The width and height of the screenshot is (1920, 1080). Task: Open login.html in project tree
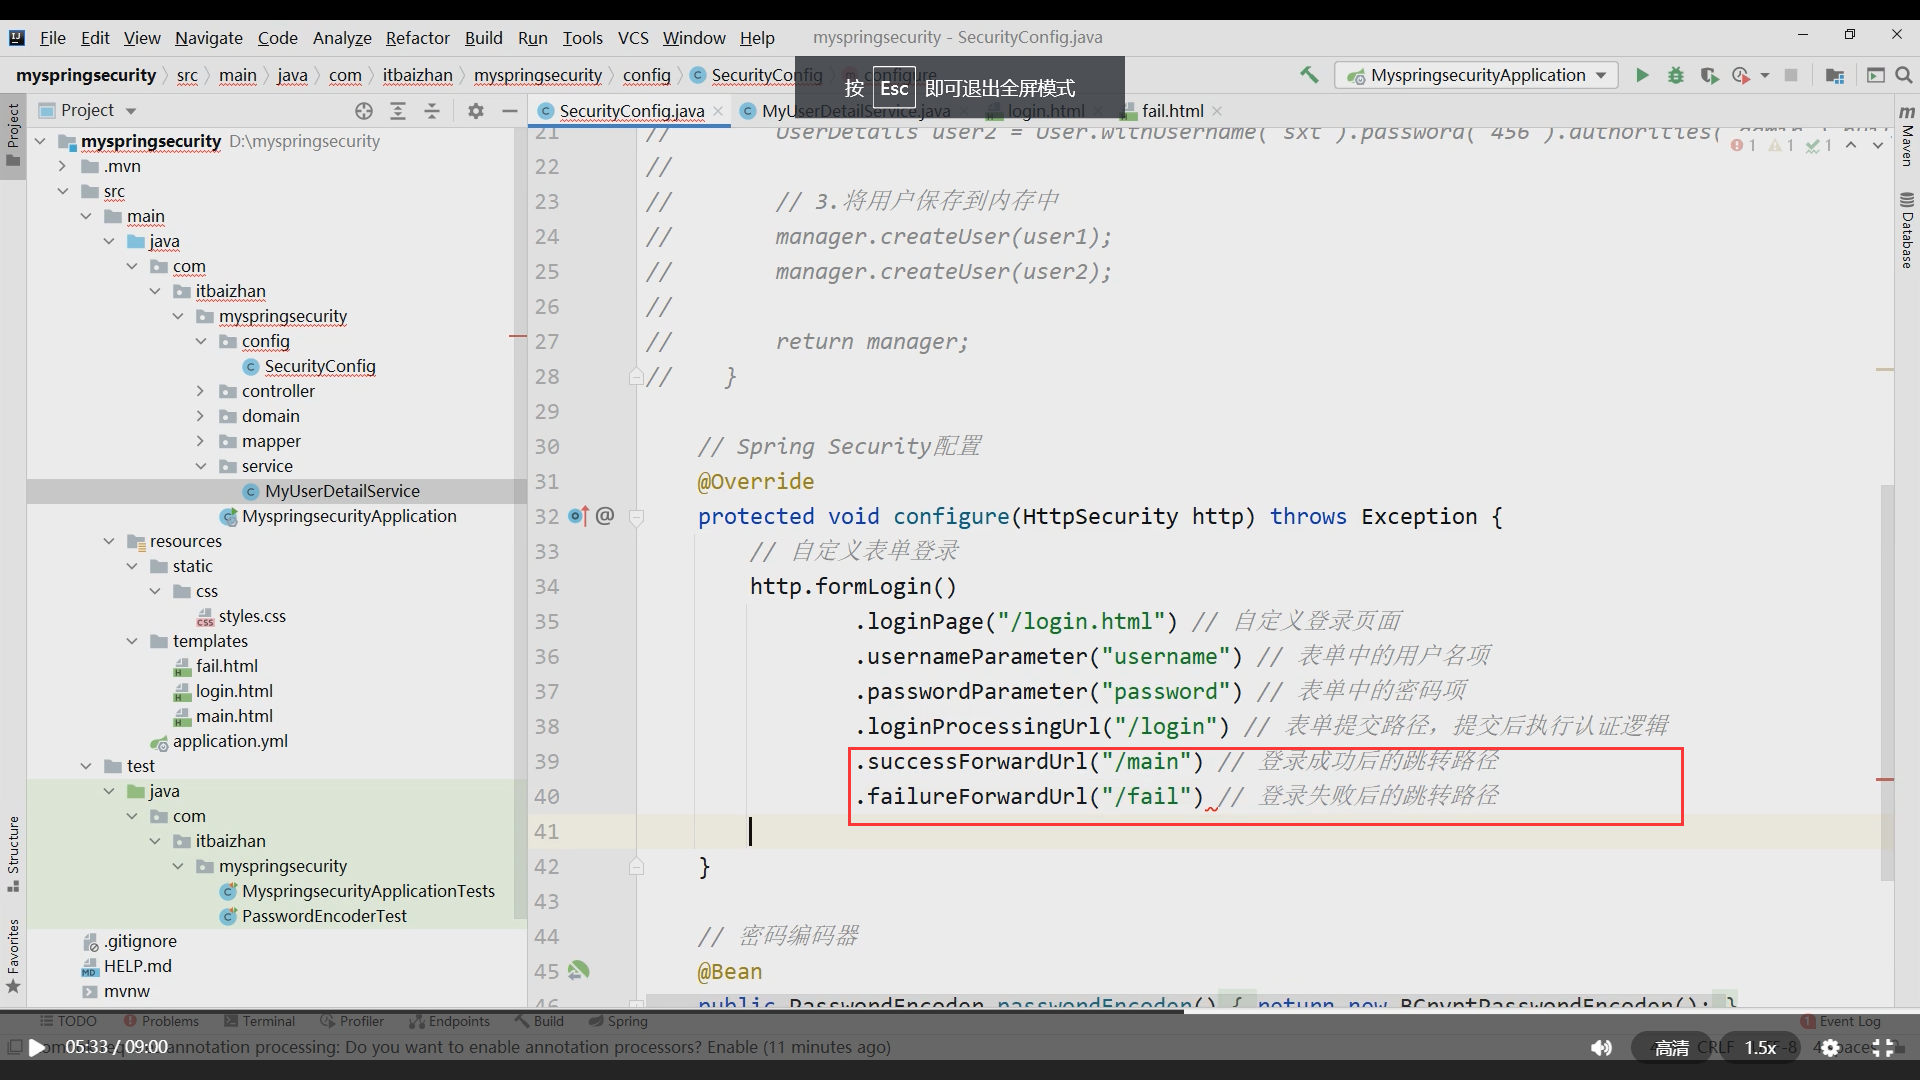click(234, 691)
